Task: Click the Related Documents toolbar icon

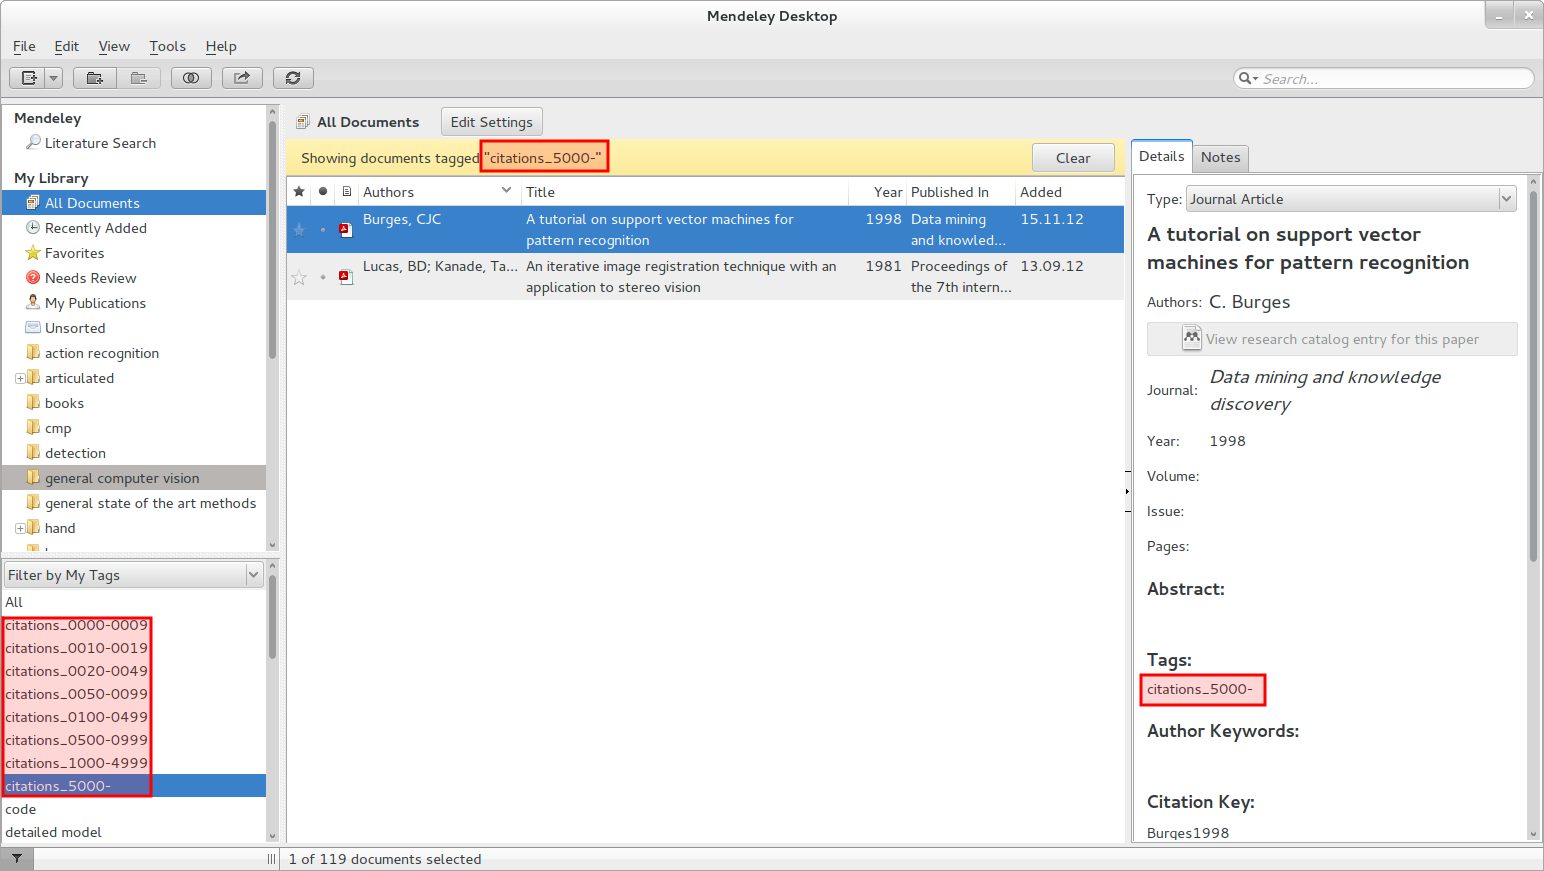Action: 191,78
